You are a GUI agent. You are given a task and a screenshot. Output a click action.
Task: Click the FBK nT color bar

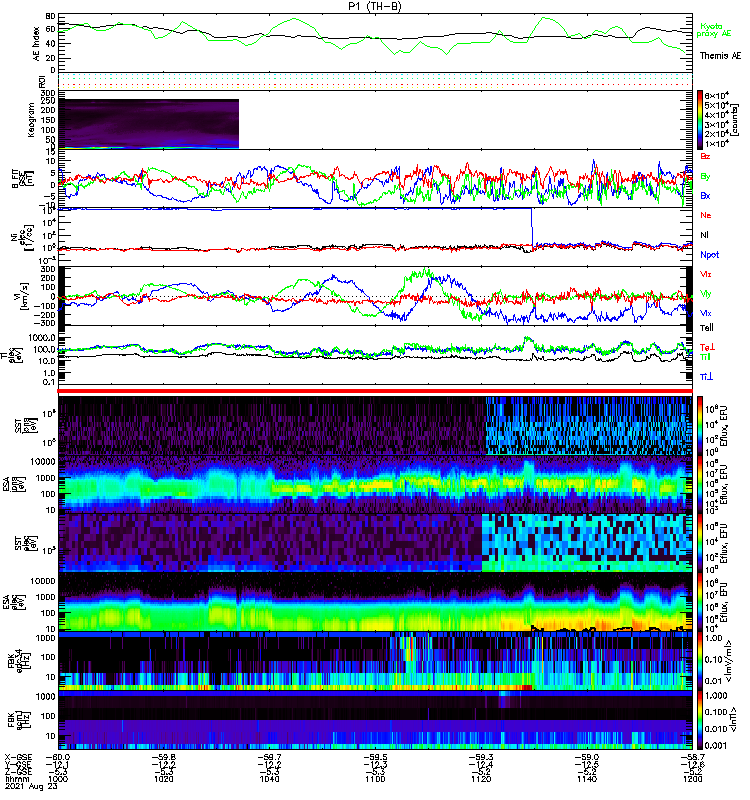(x=700, y=719)
